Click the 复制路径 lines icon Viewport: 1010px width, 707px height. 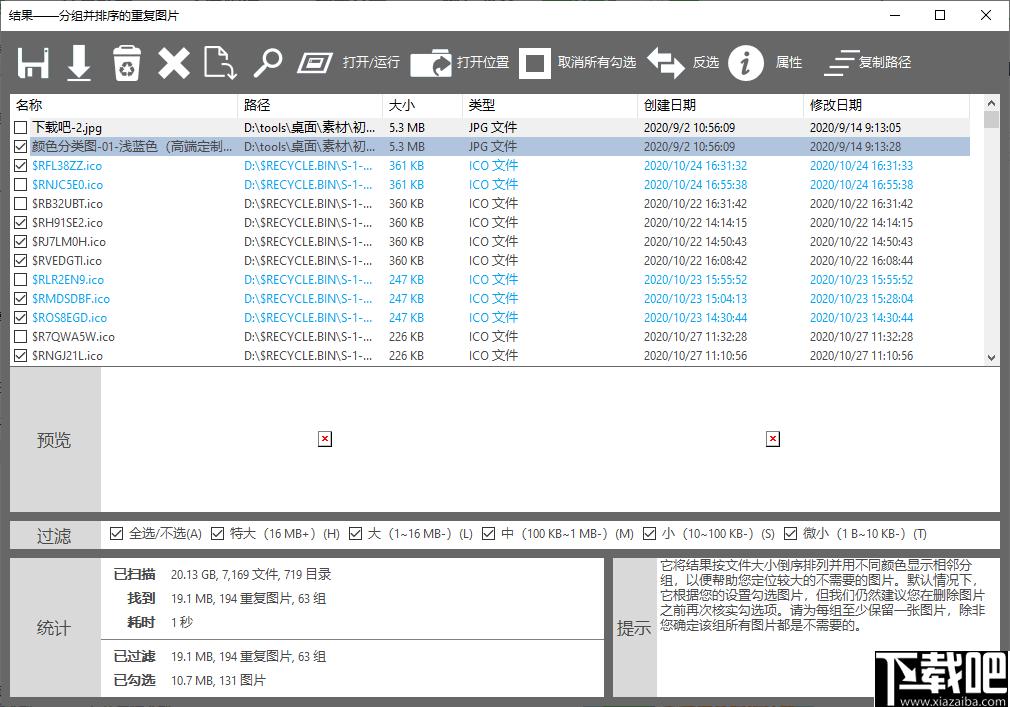click(x=841, y=62)
